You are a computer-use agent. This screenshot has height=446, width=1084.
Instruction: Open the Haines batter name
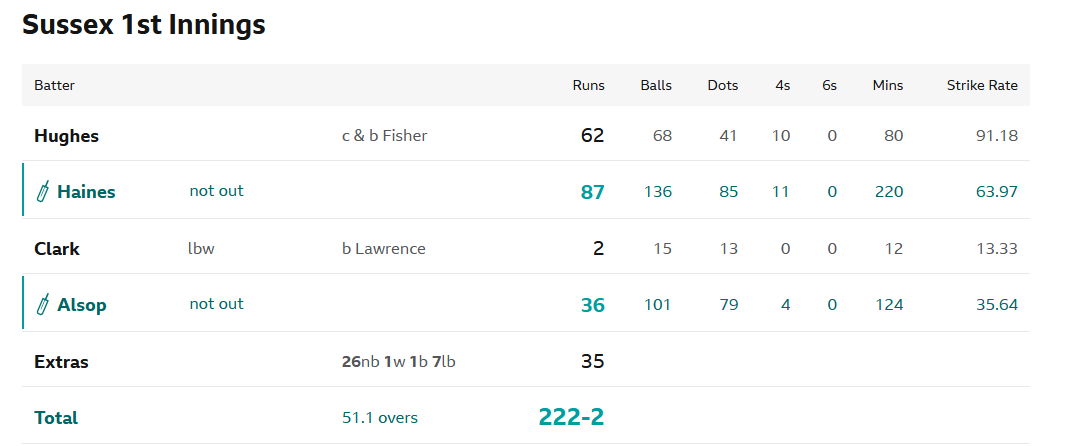point(86,192)
